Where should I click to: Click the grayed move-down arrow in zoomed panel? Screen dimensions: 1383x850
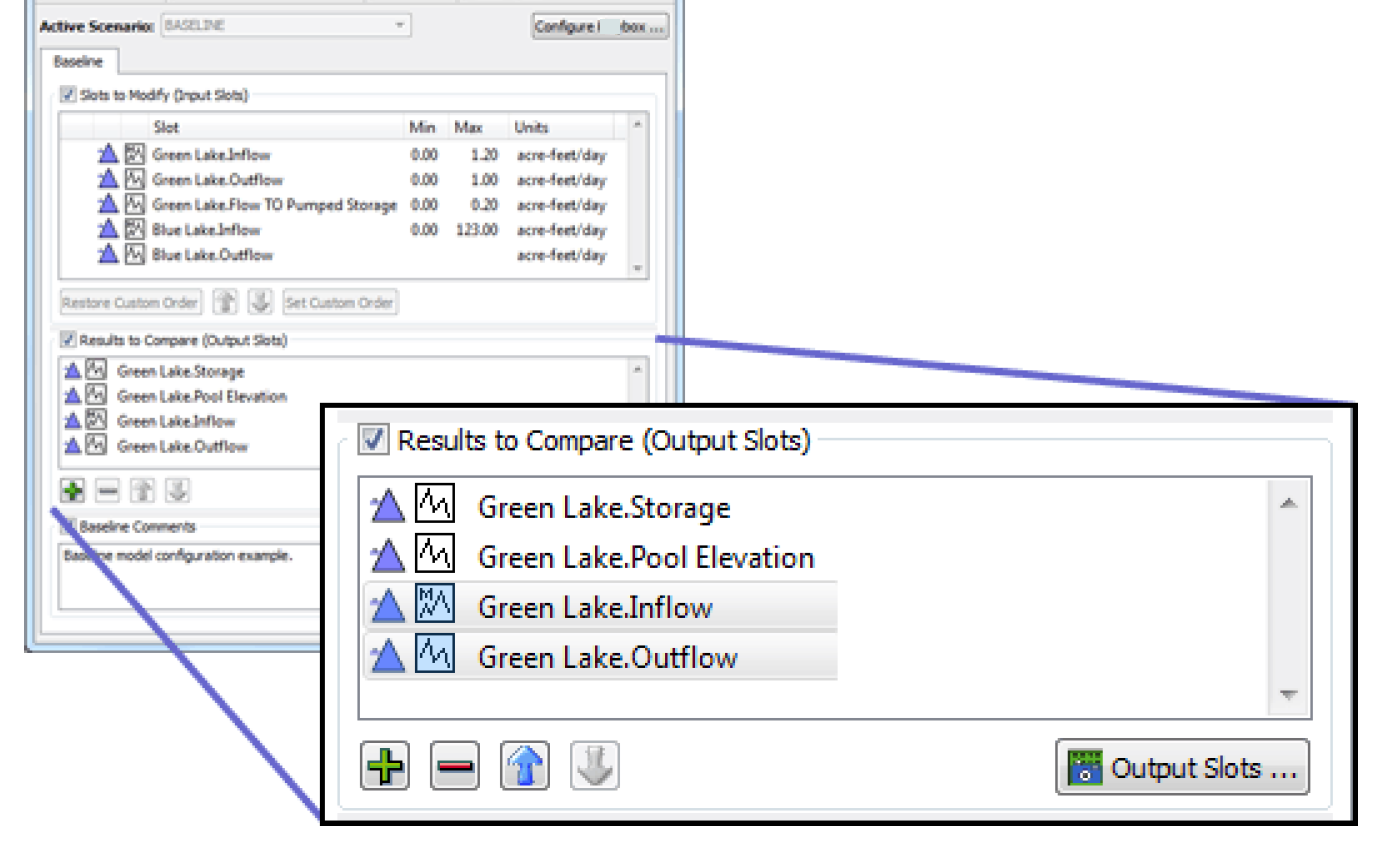point(595,767)
